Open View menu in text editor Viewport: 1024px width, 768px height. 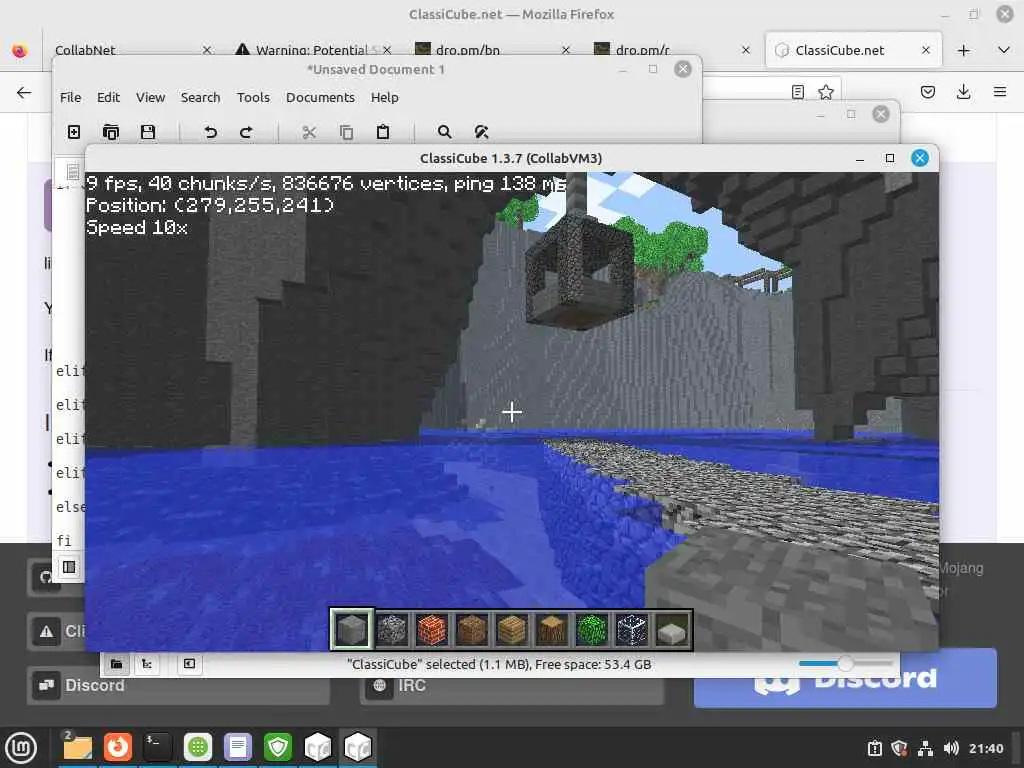pyautogui.click(x=150, y=97)
